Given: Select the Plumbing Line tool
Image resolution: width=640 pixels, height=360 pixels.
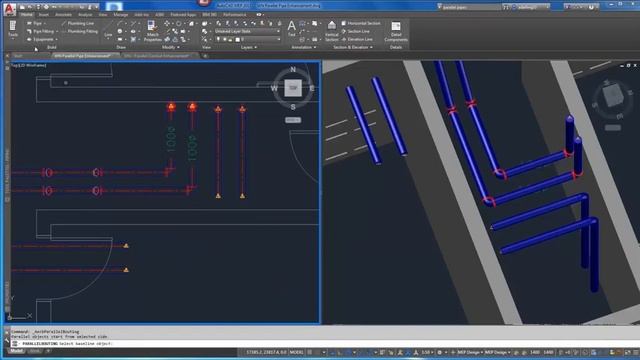Looking at the screenshot, I should pyautogui.click(x=78, y=23).
